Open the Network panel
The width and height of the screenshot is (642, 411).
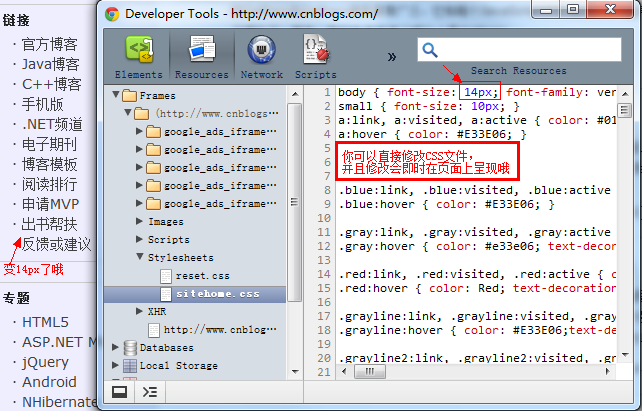pyautogui.click(x=262, y=57)
